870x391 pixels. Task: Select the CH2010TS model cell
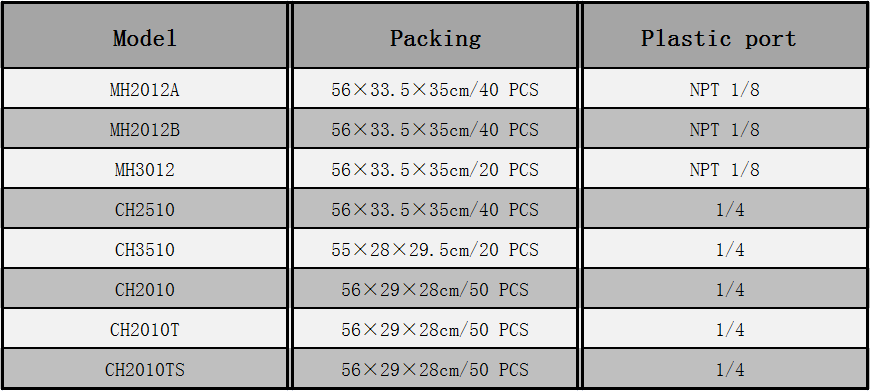[x=145, y=368]
